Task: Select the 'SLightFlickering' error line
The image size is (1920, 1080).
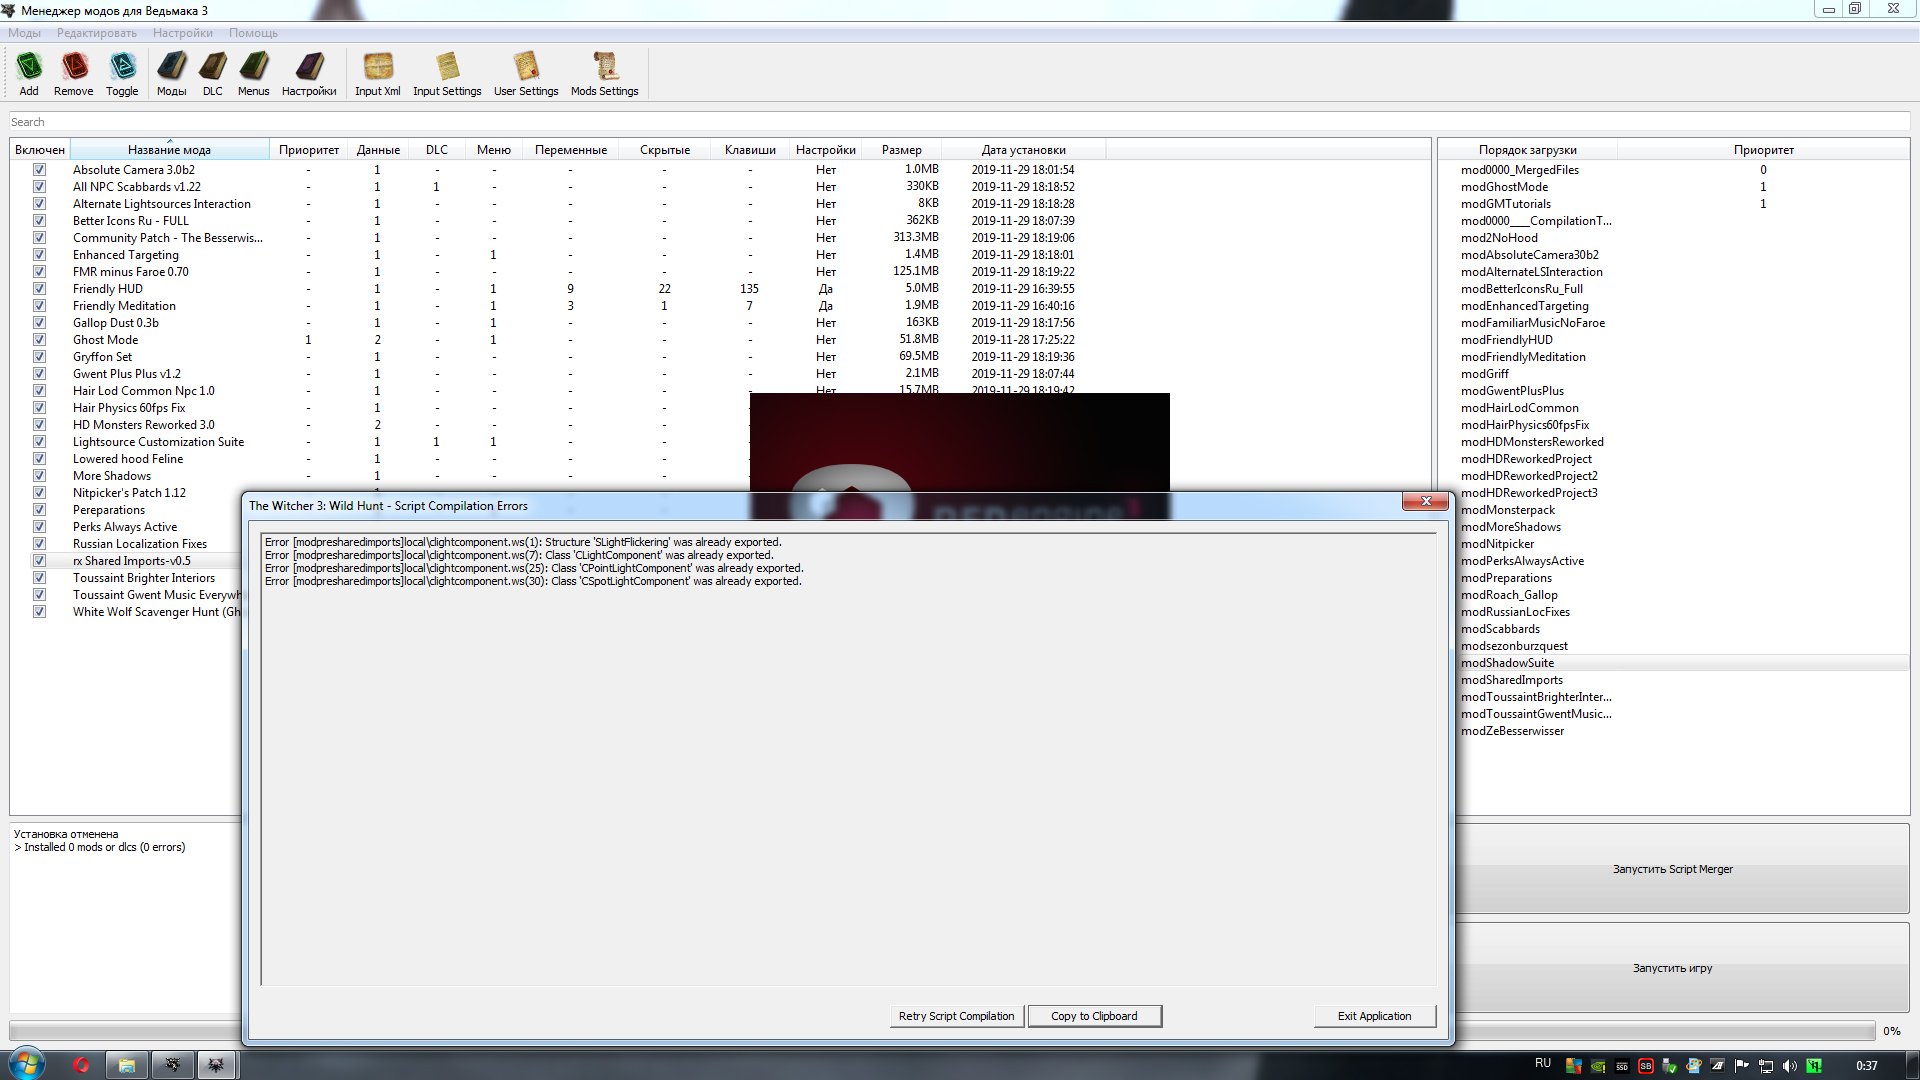Action: point(523,542)
